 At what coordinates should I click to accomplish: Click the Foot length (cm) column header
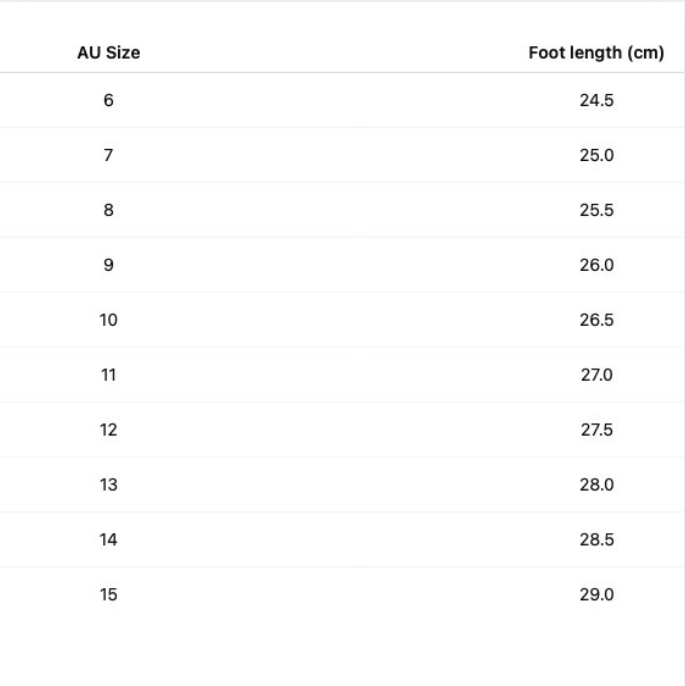(x=596, y=53)
